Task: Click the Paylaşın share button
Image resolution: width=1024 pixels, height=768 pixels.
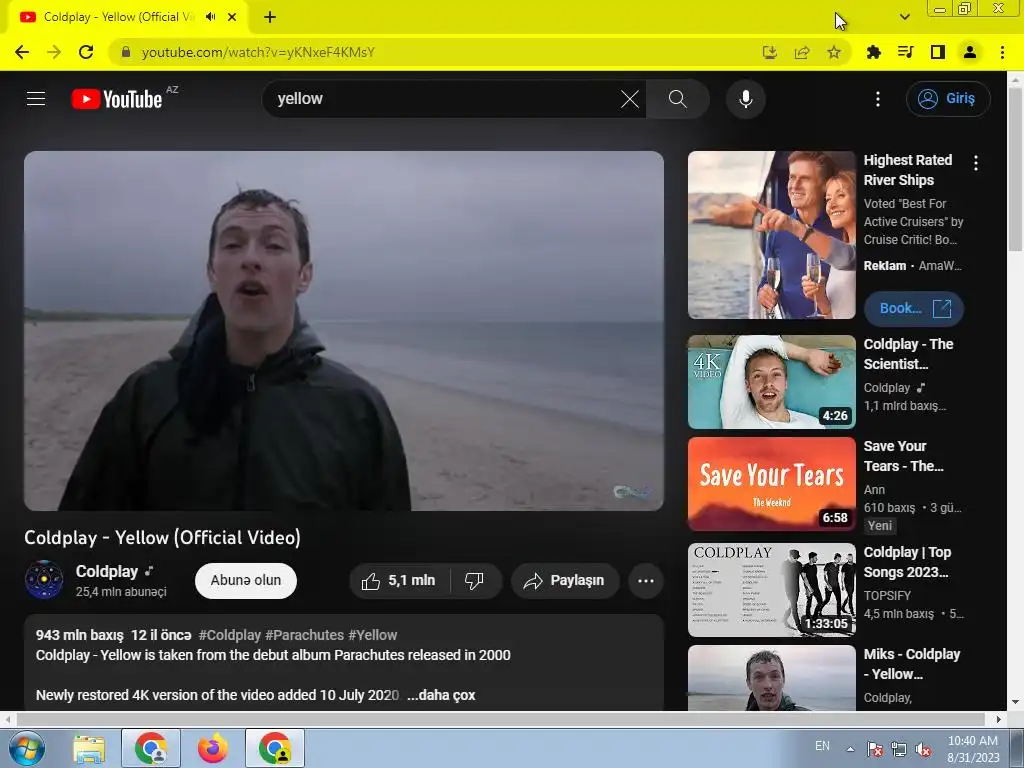Action: coord(565,581)
